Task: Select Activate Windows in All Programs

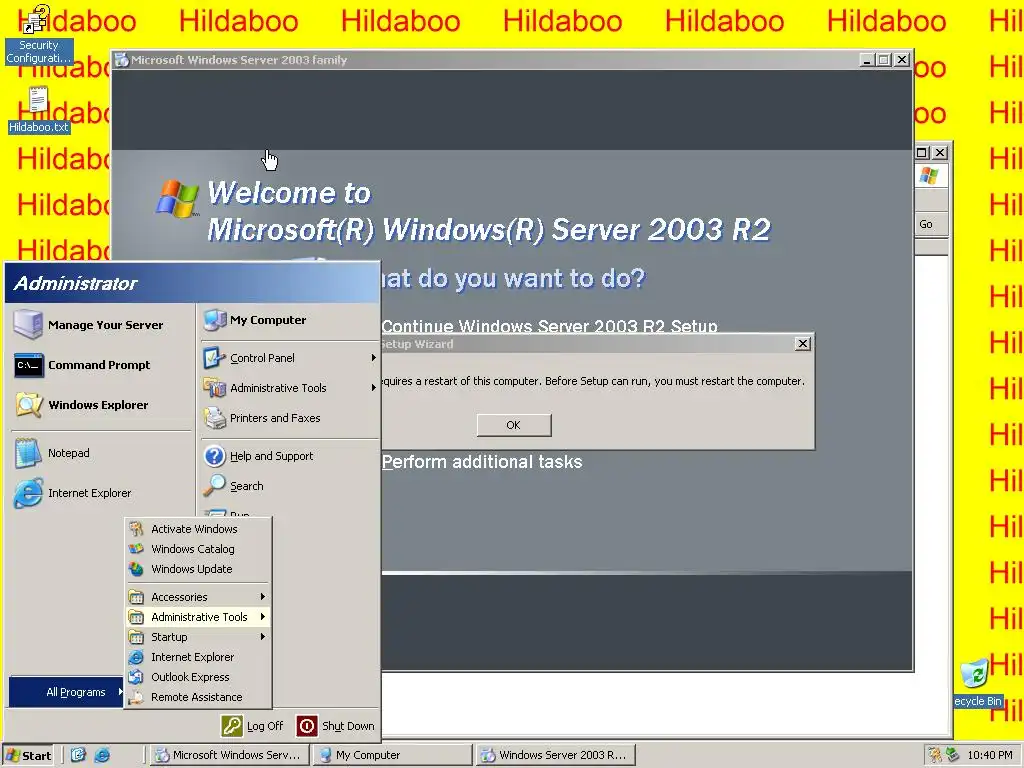Action: click(198, 529)
